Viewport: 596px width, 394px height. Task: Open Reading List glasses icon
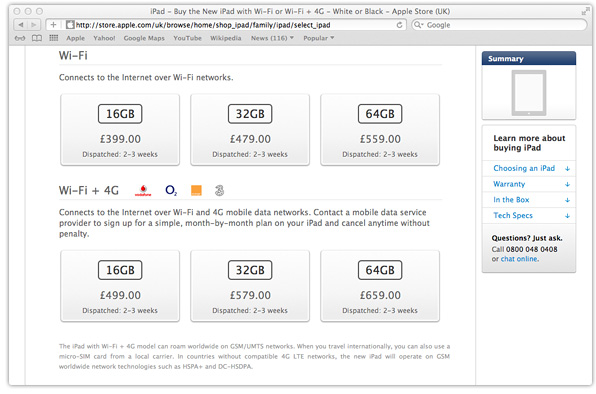[20, 38]
